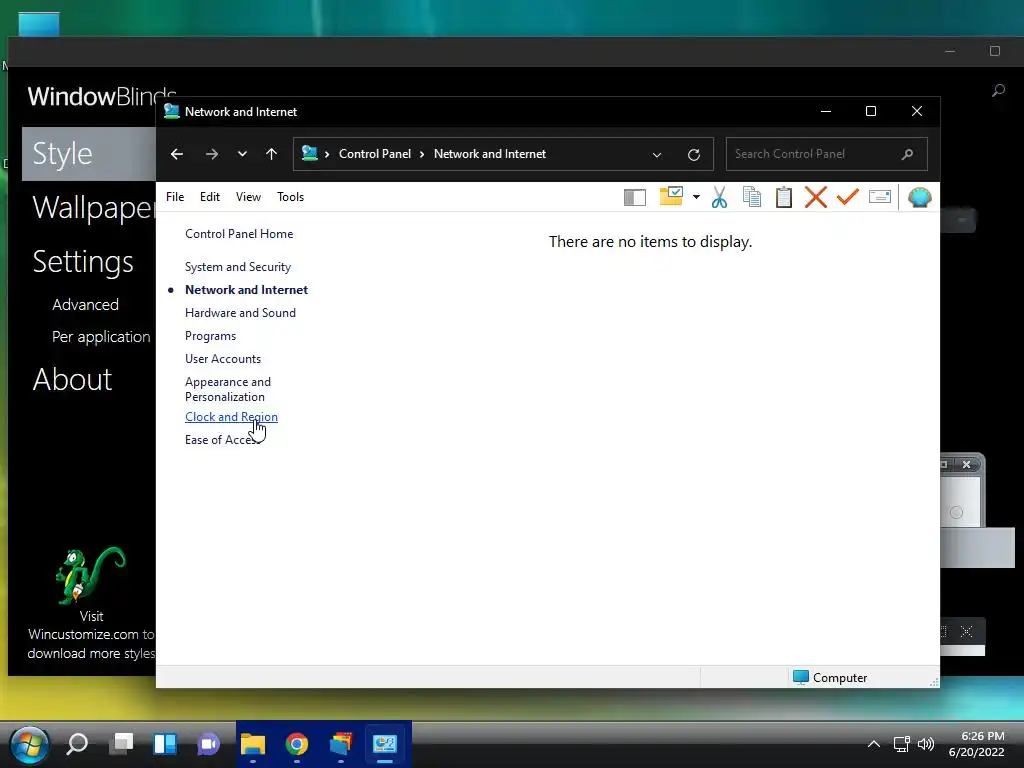Open Hardware and Sound category

click(240, 313)
